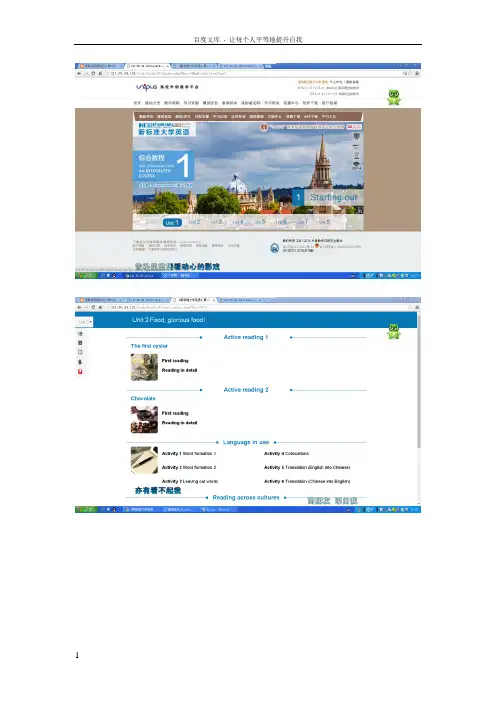The image size is (496, 702).
Task: Click the document page sidebar icon
Action: (80, 352)
